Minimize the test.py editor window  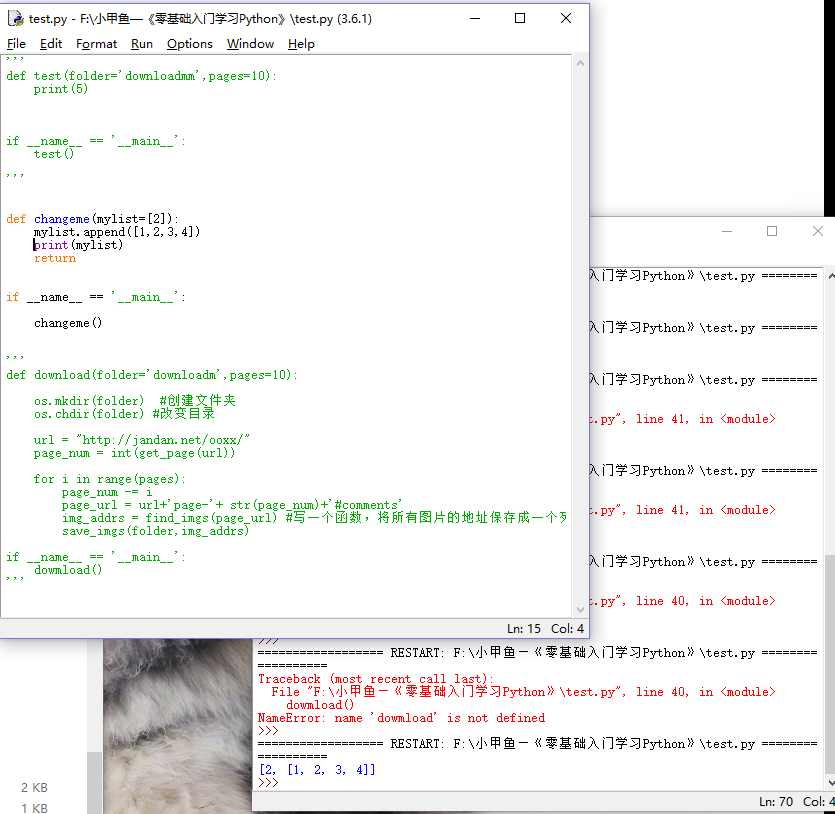pos(474,18)
